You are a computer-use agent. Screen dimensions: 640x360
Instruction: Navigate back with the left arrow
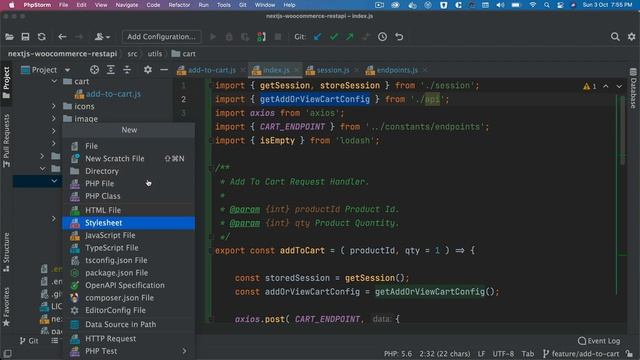(x=62, y=37)
